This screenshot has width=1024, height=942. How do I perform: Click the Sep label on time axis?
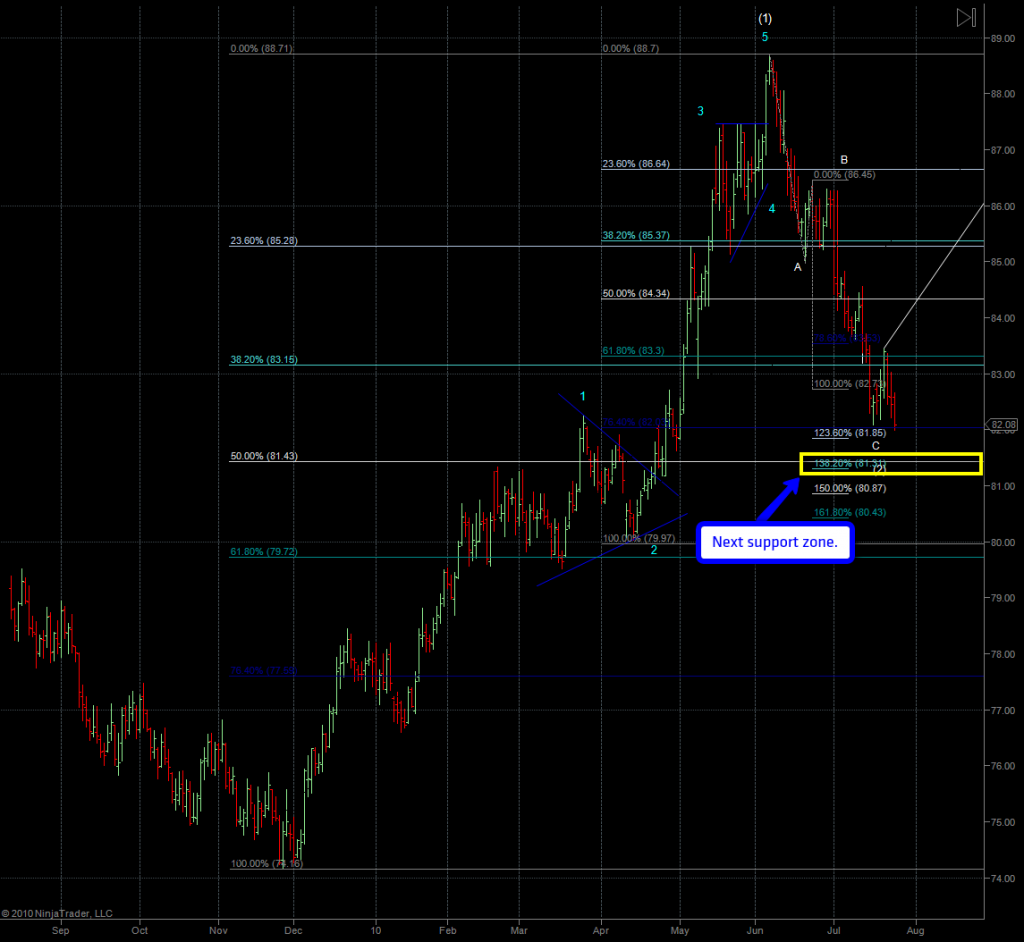click(61, 931)
